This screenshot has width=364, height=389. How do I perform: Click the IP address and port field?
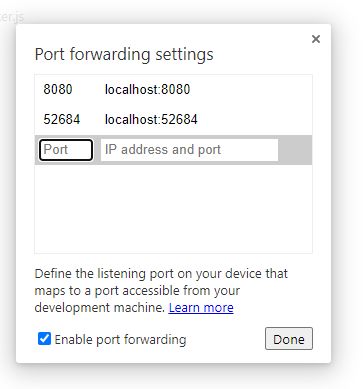tap(189, 150)
